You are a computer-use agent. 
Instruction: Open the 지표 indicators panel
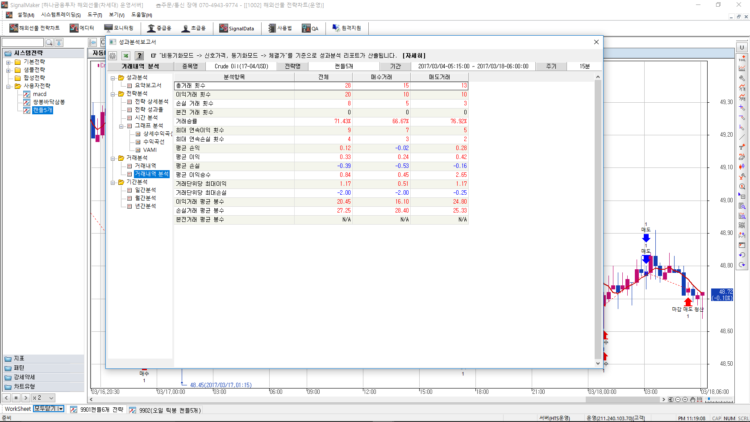point(20,358)
